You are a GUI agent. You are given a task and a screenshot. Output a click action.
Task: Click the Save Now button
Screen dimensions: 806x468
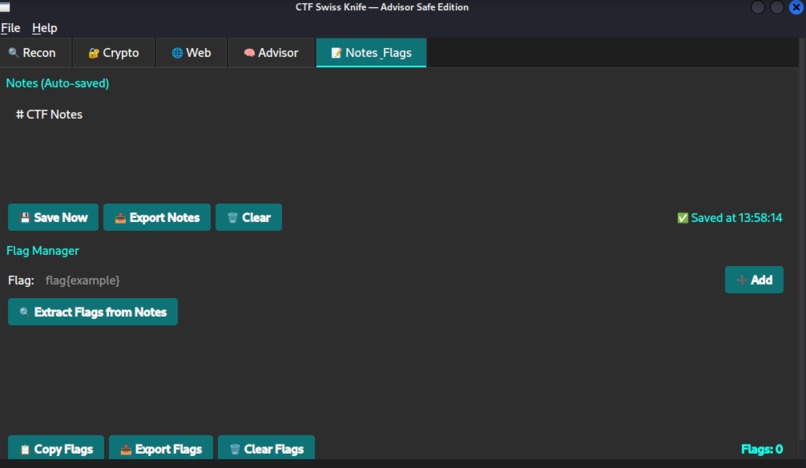point(53,217)
